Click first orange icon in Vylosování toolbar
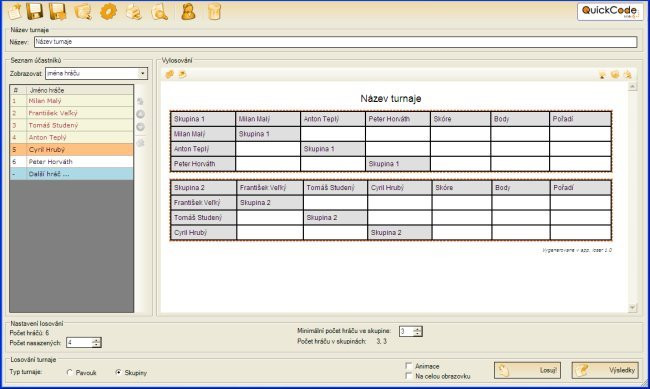The height and width of the screenshot is (389, 650). pos(169,74)
